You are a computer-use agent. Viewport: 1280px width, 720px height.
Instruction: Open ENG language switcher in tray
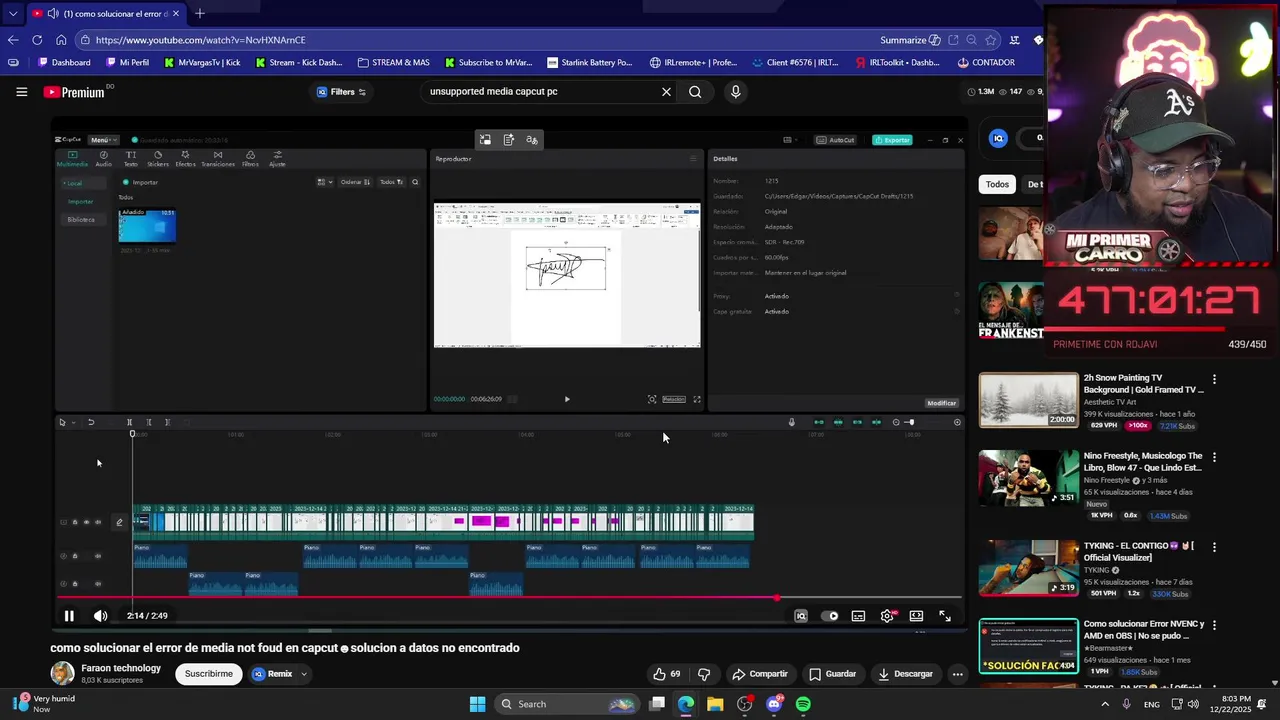(1152, 704)
